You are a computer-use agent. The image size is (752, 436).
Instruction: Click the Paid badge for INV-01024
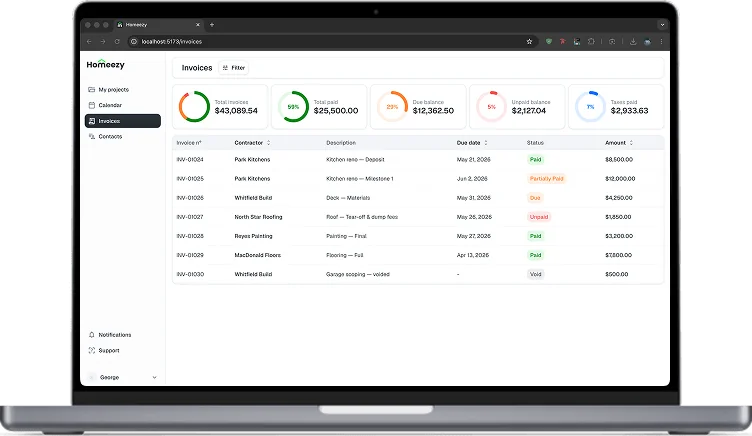point(535,159)
